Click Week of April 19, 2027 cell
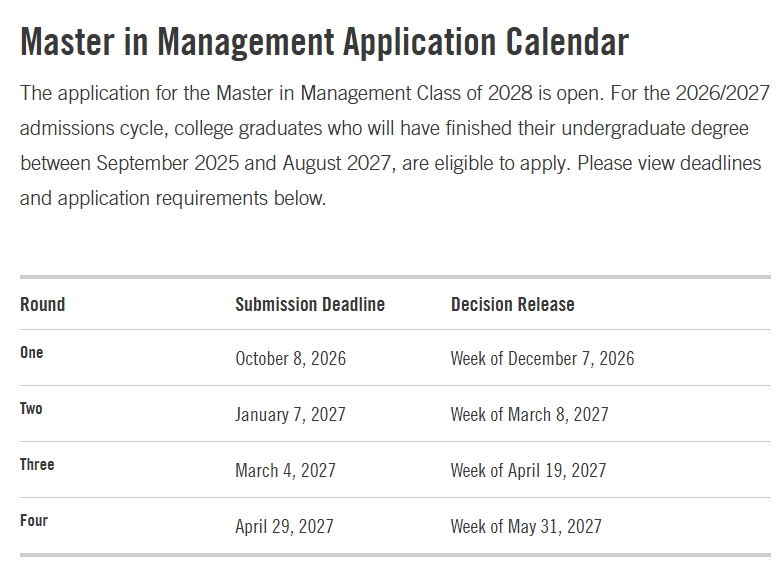This screenshot has height=566, width=781. tap(528, 470)
